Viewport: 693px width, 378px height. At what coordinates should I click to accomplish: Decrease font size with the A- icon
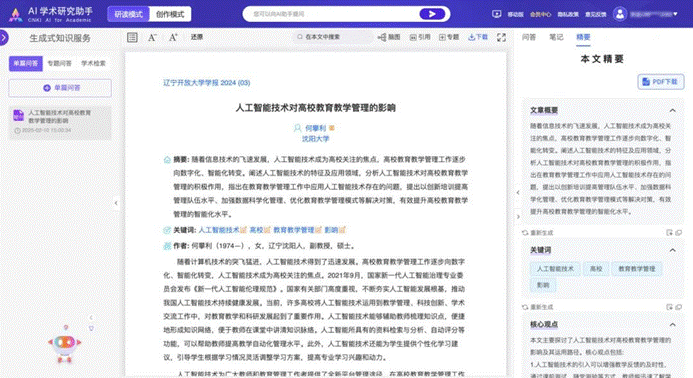152,38
